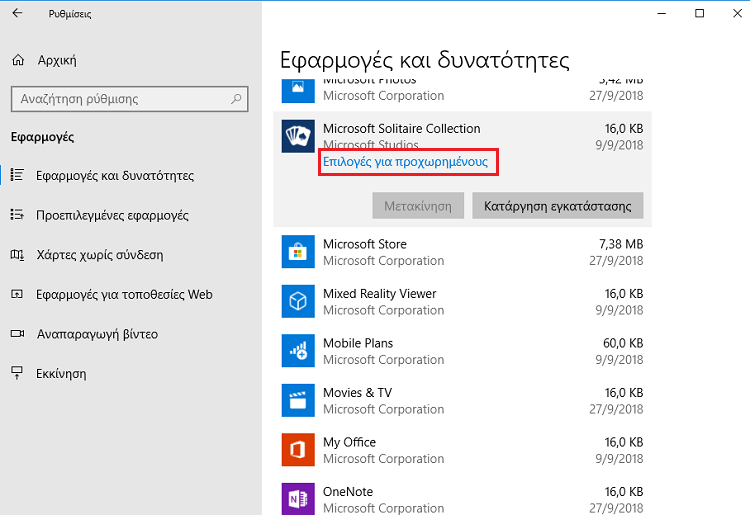Click the Microsoft Store bag icon
This screenshot has width=750, height=515.
pyautogui.click(x=298, y=252)
